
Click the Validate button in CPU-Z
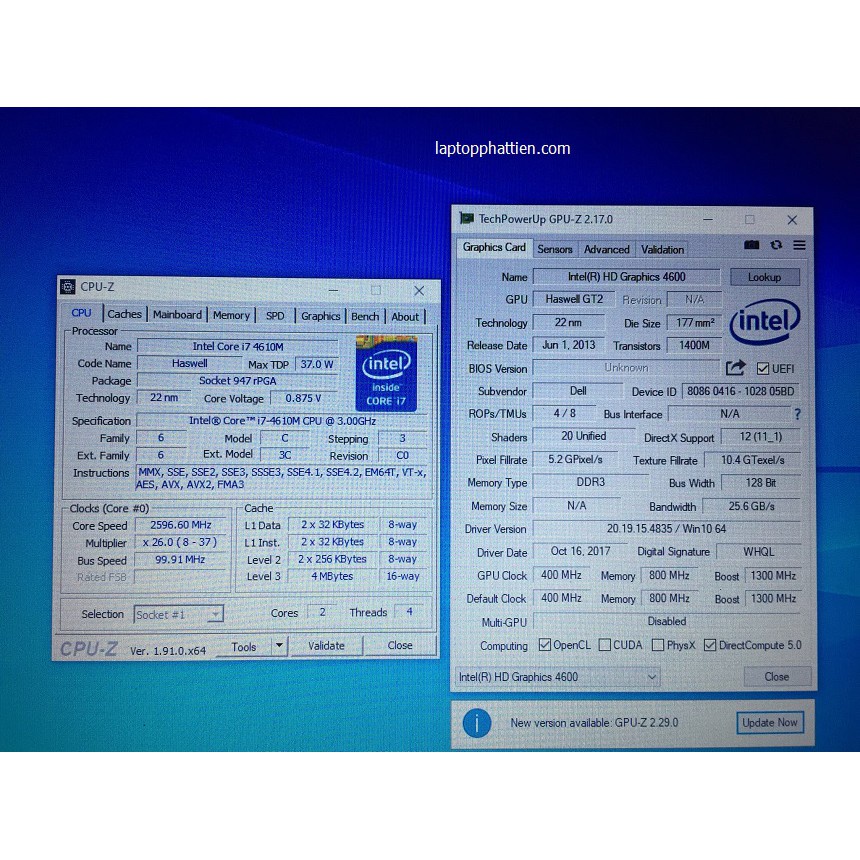[x=326, y=646]
